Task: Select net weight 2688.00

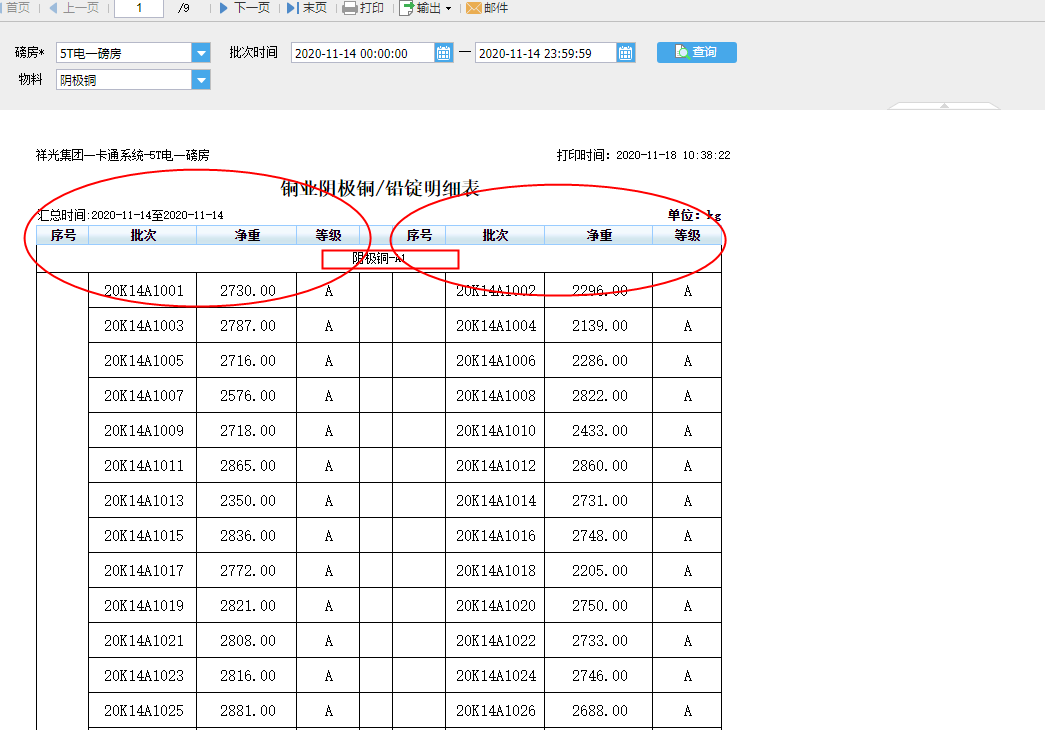Action: pyautogui.click(x=599, y=711)
